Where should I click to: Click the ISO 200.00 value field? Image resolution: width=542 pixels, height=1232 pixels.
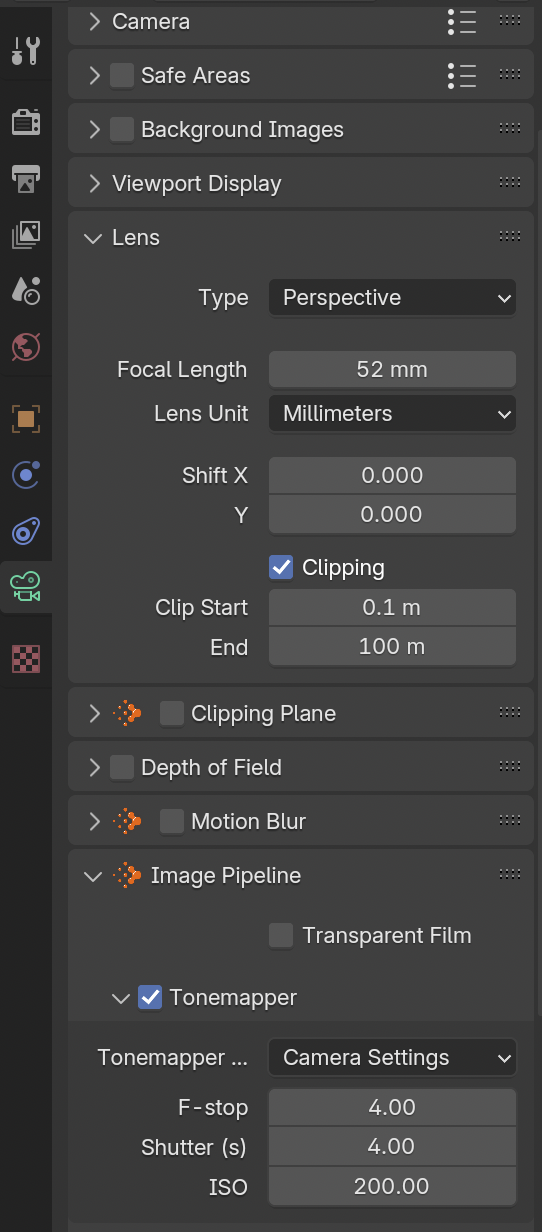coord(392,1186)
